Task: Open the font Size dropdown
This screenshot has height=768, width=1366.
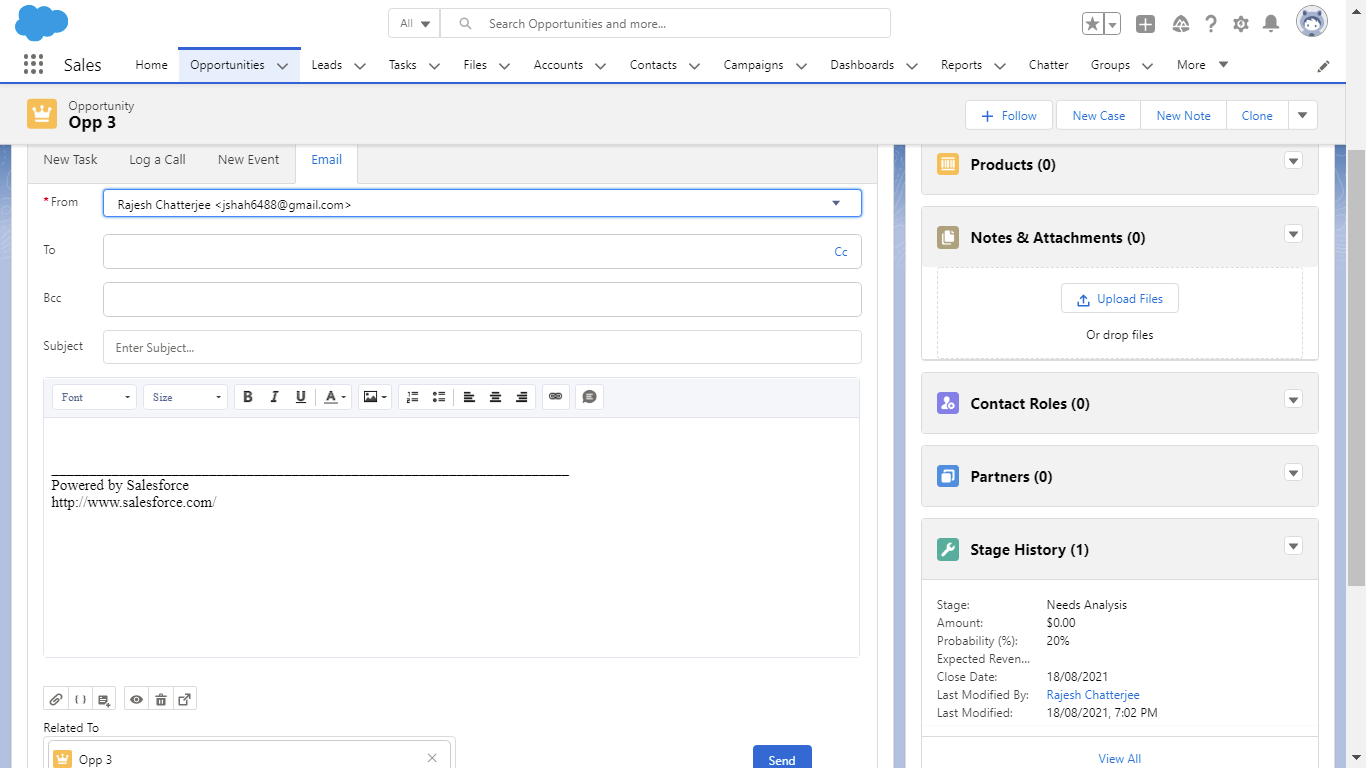Action: tap(185, 397)
